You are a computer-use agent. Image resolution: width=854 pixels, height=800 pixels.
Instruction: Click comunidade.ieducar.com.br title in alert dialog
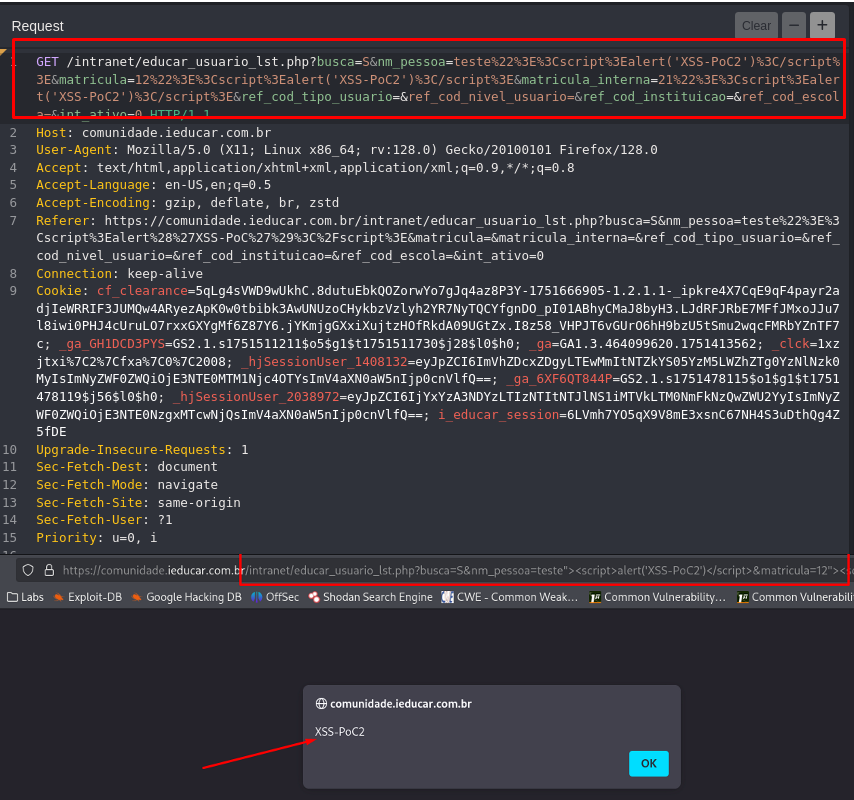coord(401,704)
